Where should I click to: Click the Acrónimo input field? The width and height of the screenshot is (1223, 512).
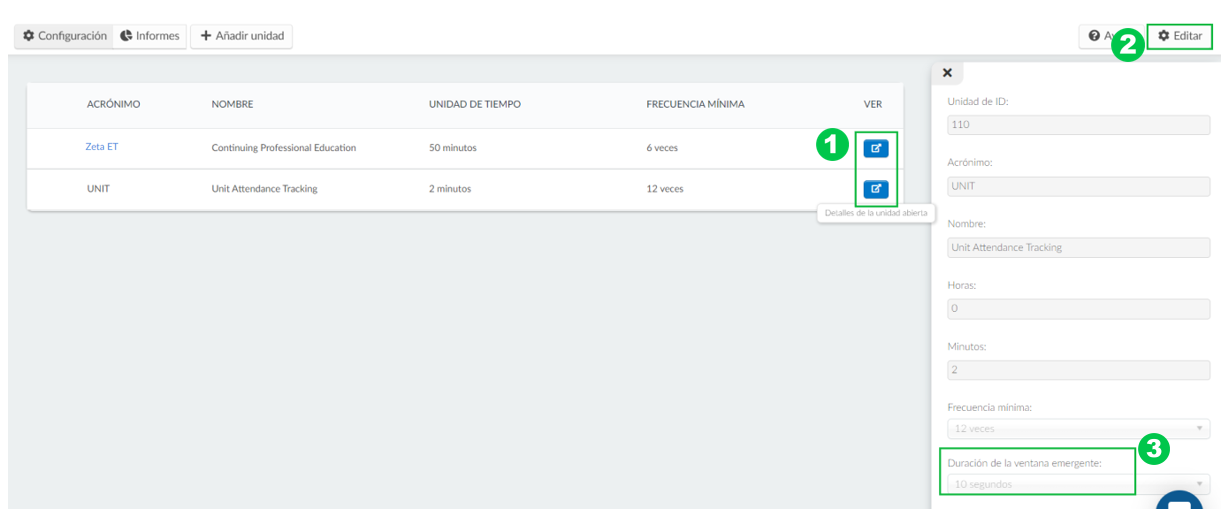(1078, 186)
